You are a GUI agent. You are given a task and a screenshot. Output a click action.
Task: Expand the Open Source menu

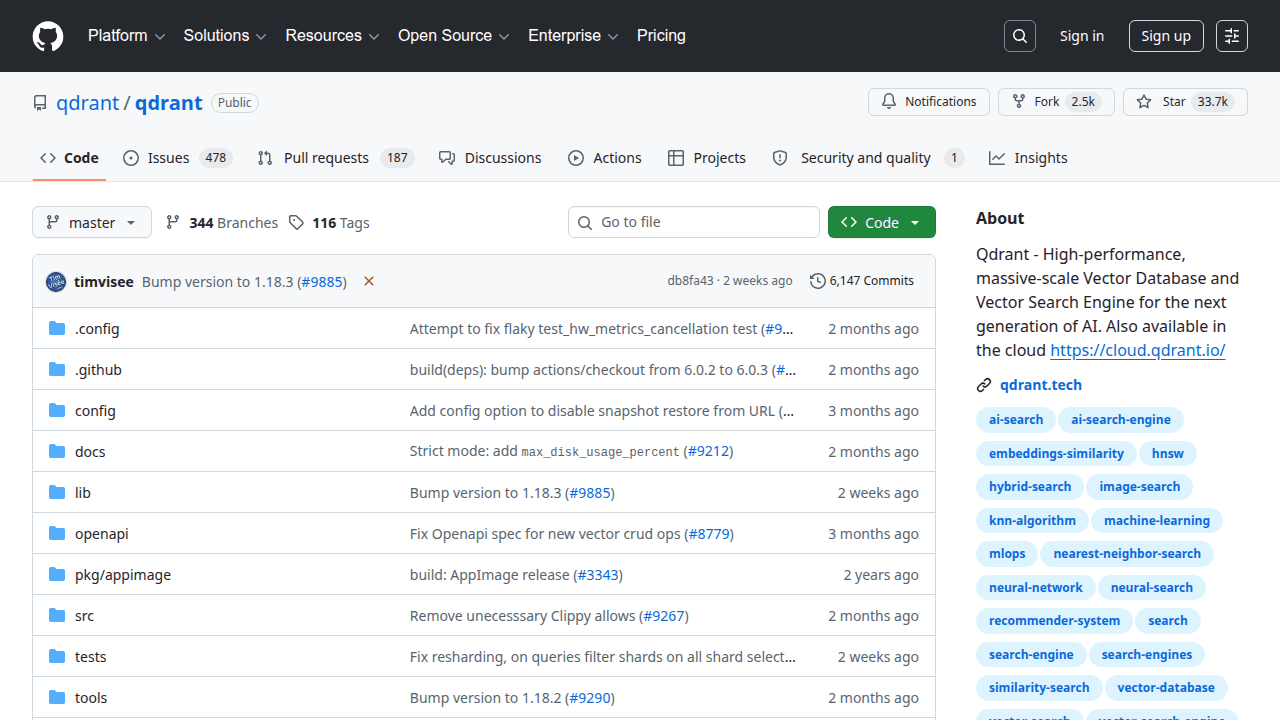[x=454, y=35]
